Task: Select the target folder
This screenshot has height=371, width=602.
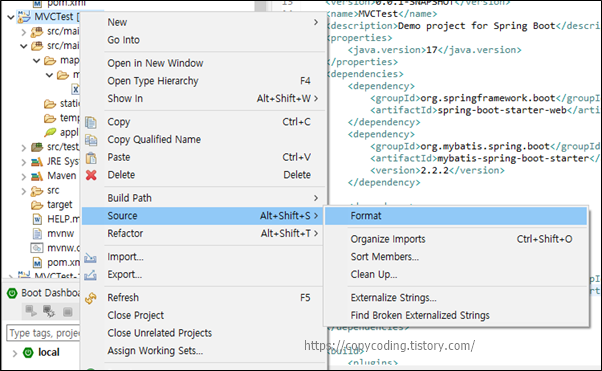Action: [51, 205]
